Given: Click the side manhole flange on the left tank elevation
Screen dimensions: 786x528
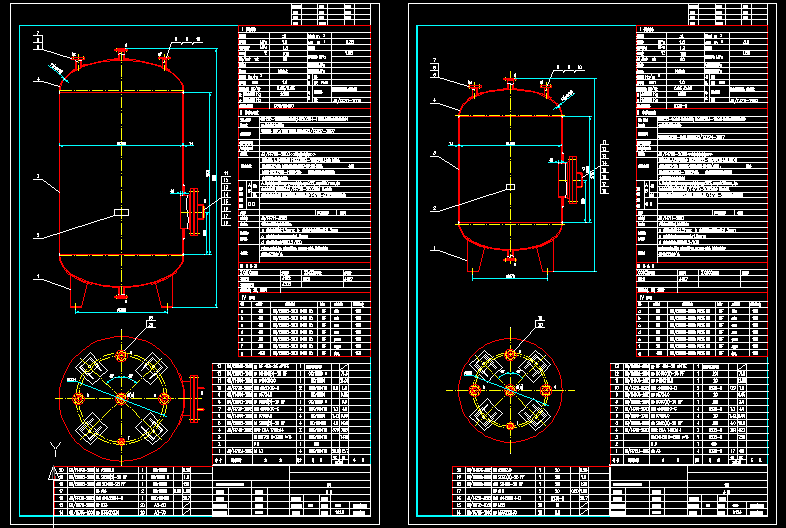Looking at the screenshot, I should click(188, 211).
